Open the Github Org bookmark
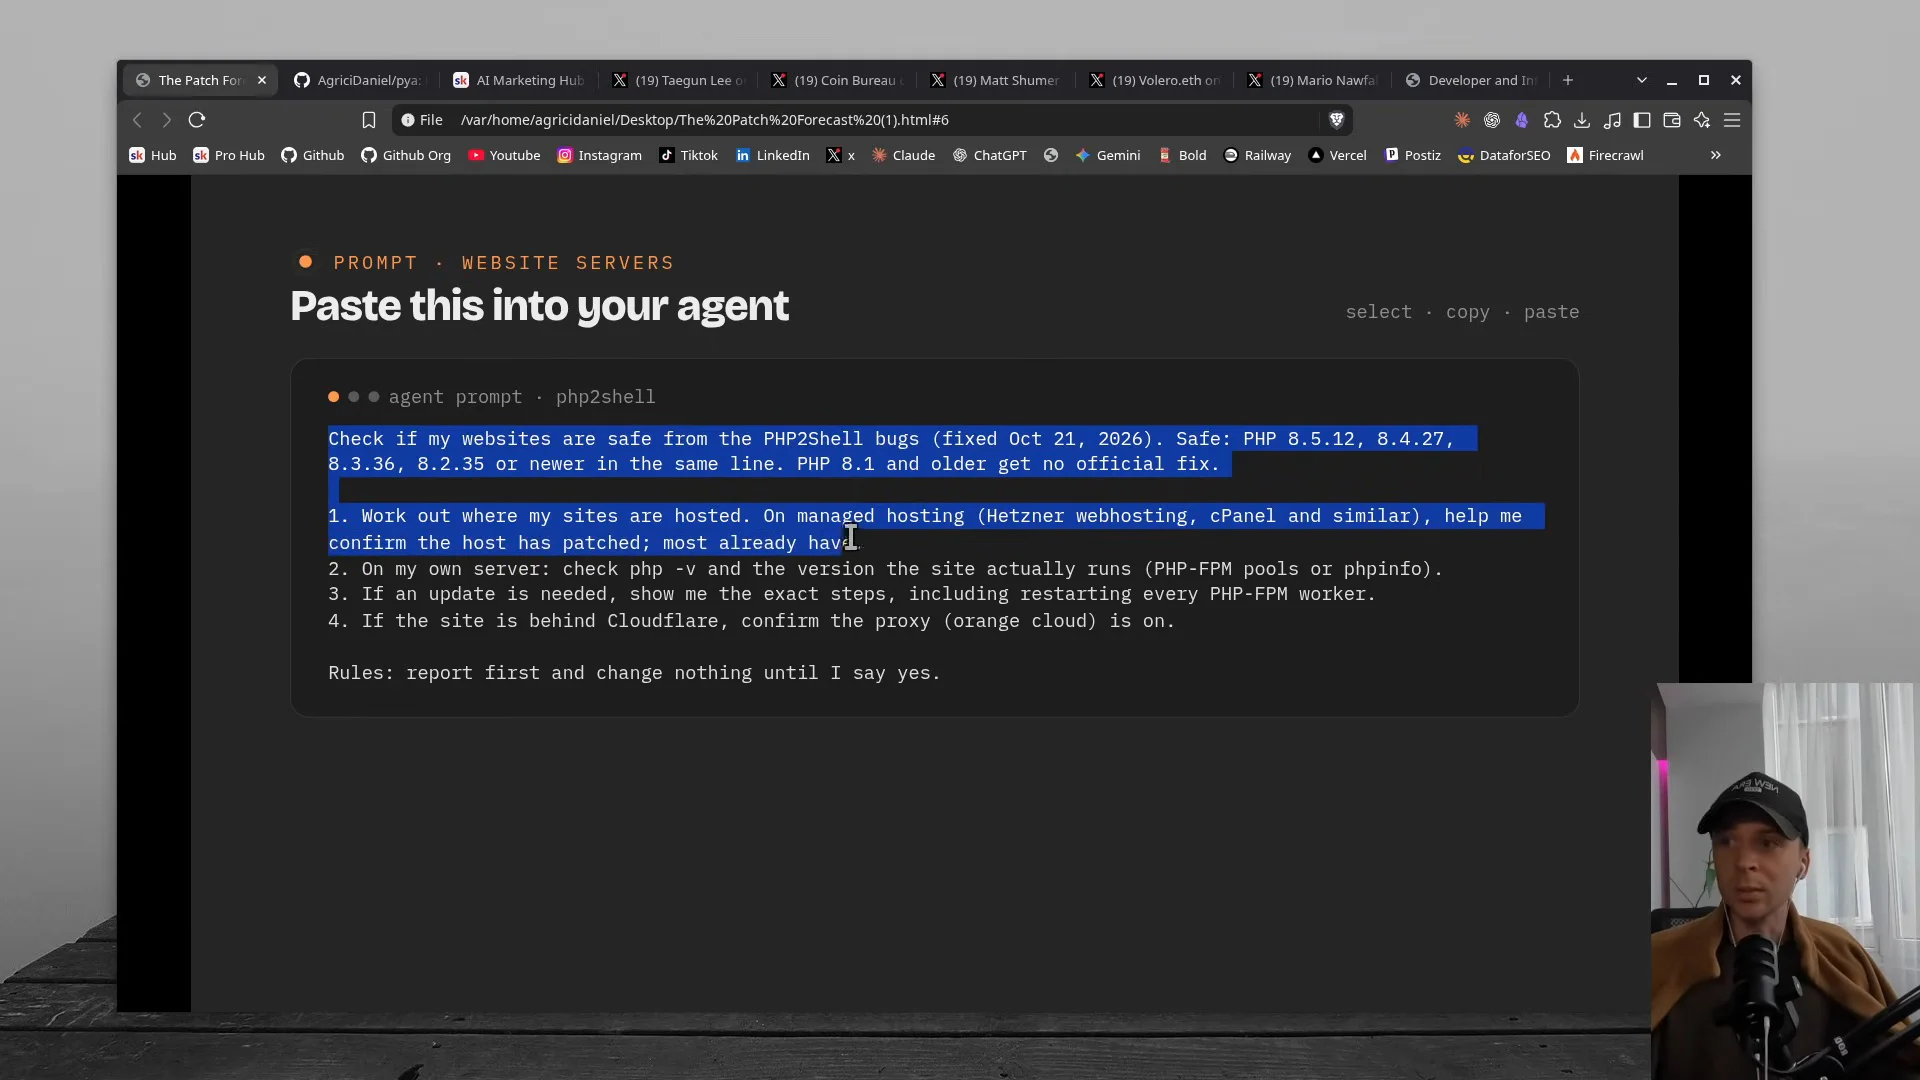Viewport: 1920px width, 1080px height. point(406,155)
